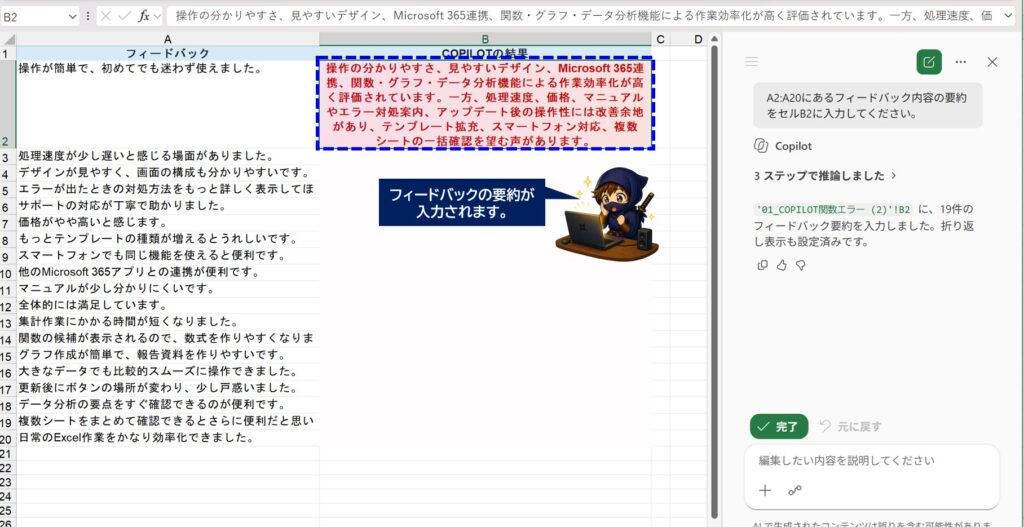Select cell スマートフォンでも同じ機能を使えると便利です。
1024x527 pixels.
click(x=168, y=256)
